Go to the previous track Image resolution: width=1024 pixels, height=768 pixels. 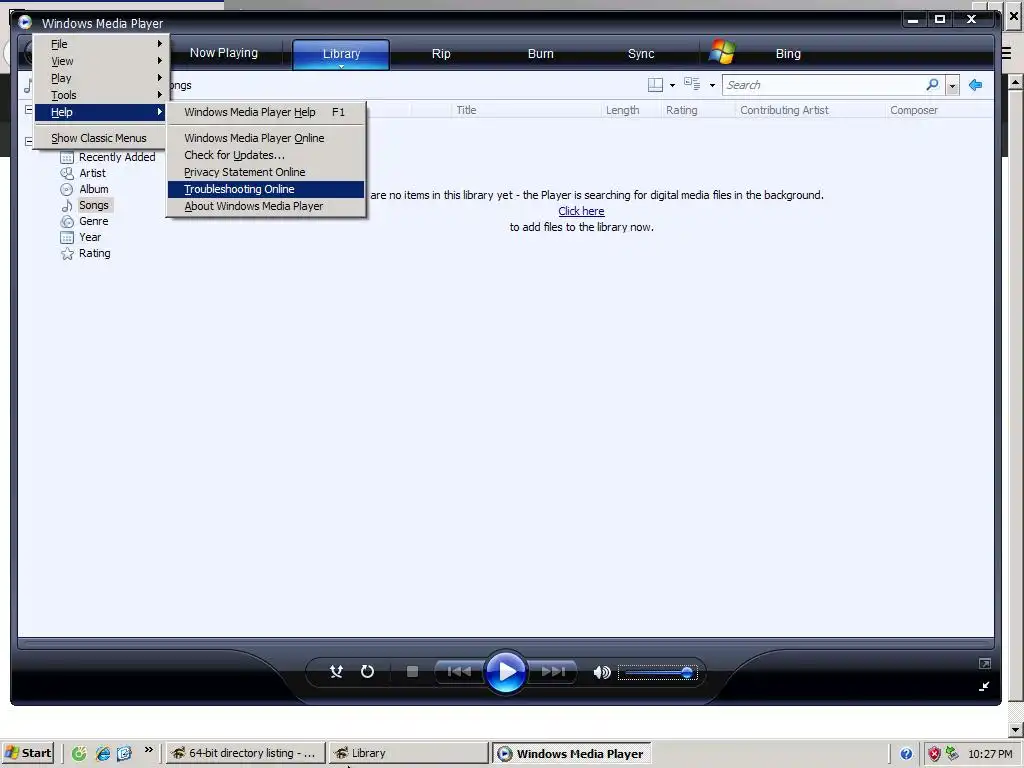(x=459, y=671)
